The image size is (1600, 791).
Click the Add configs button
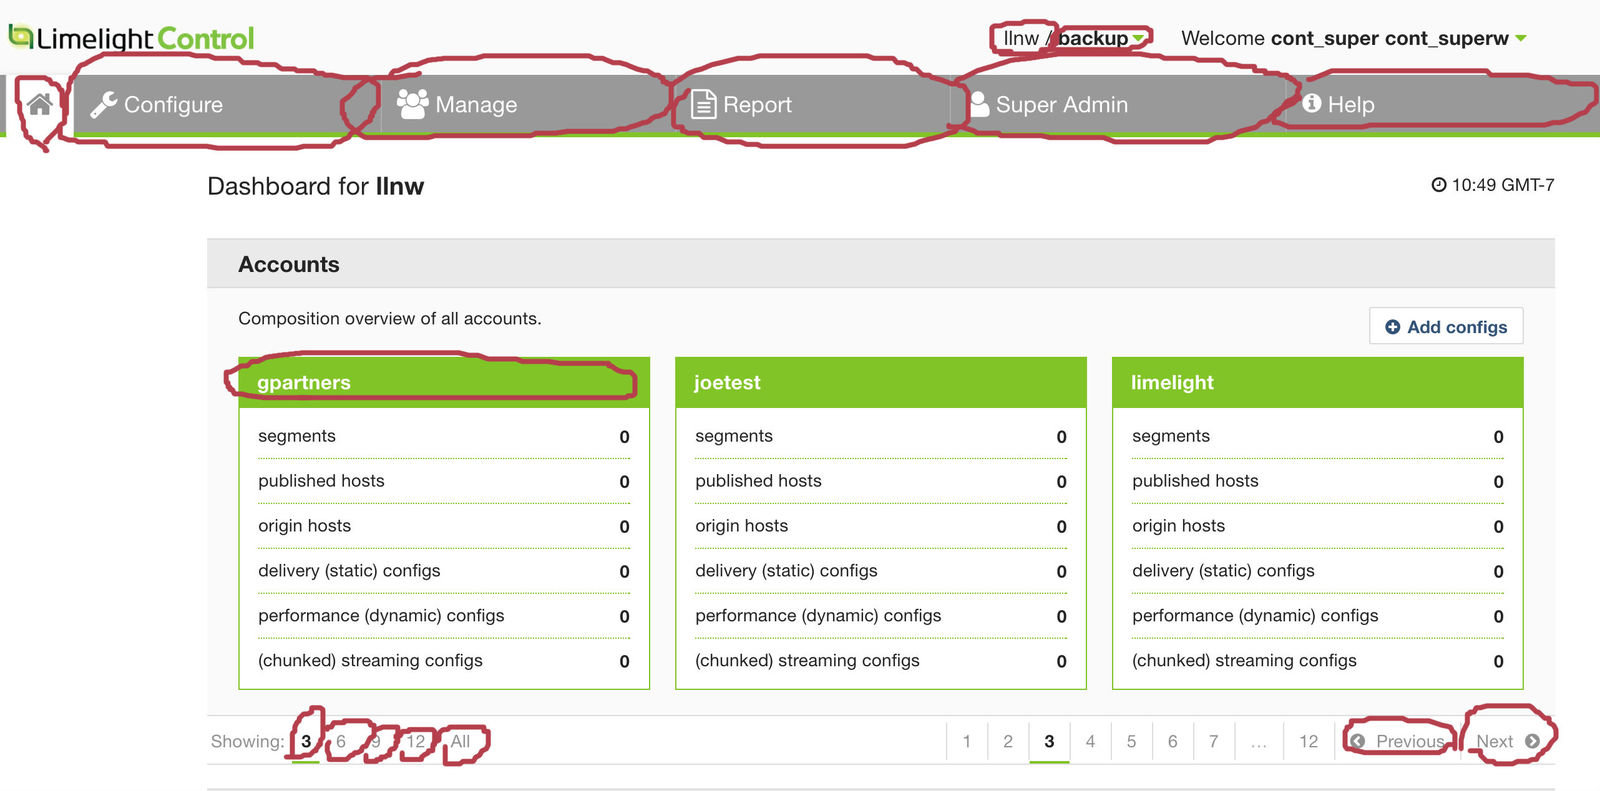pos(1446,326)
